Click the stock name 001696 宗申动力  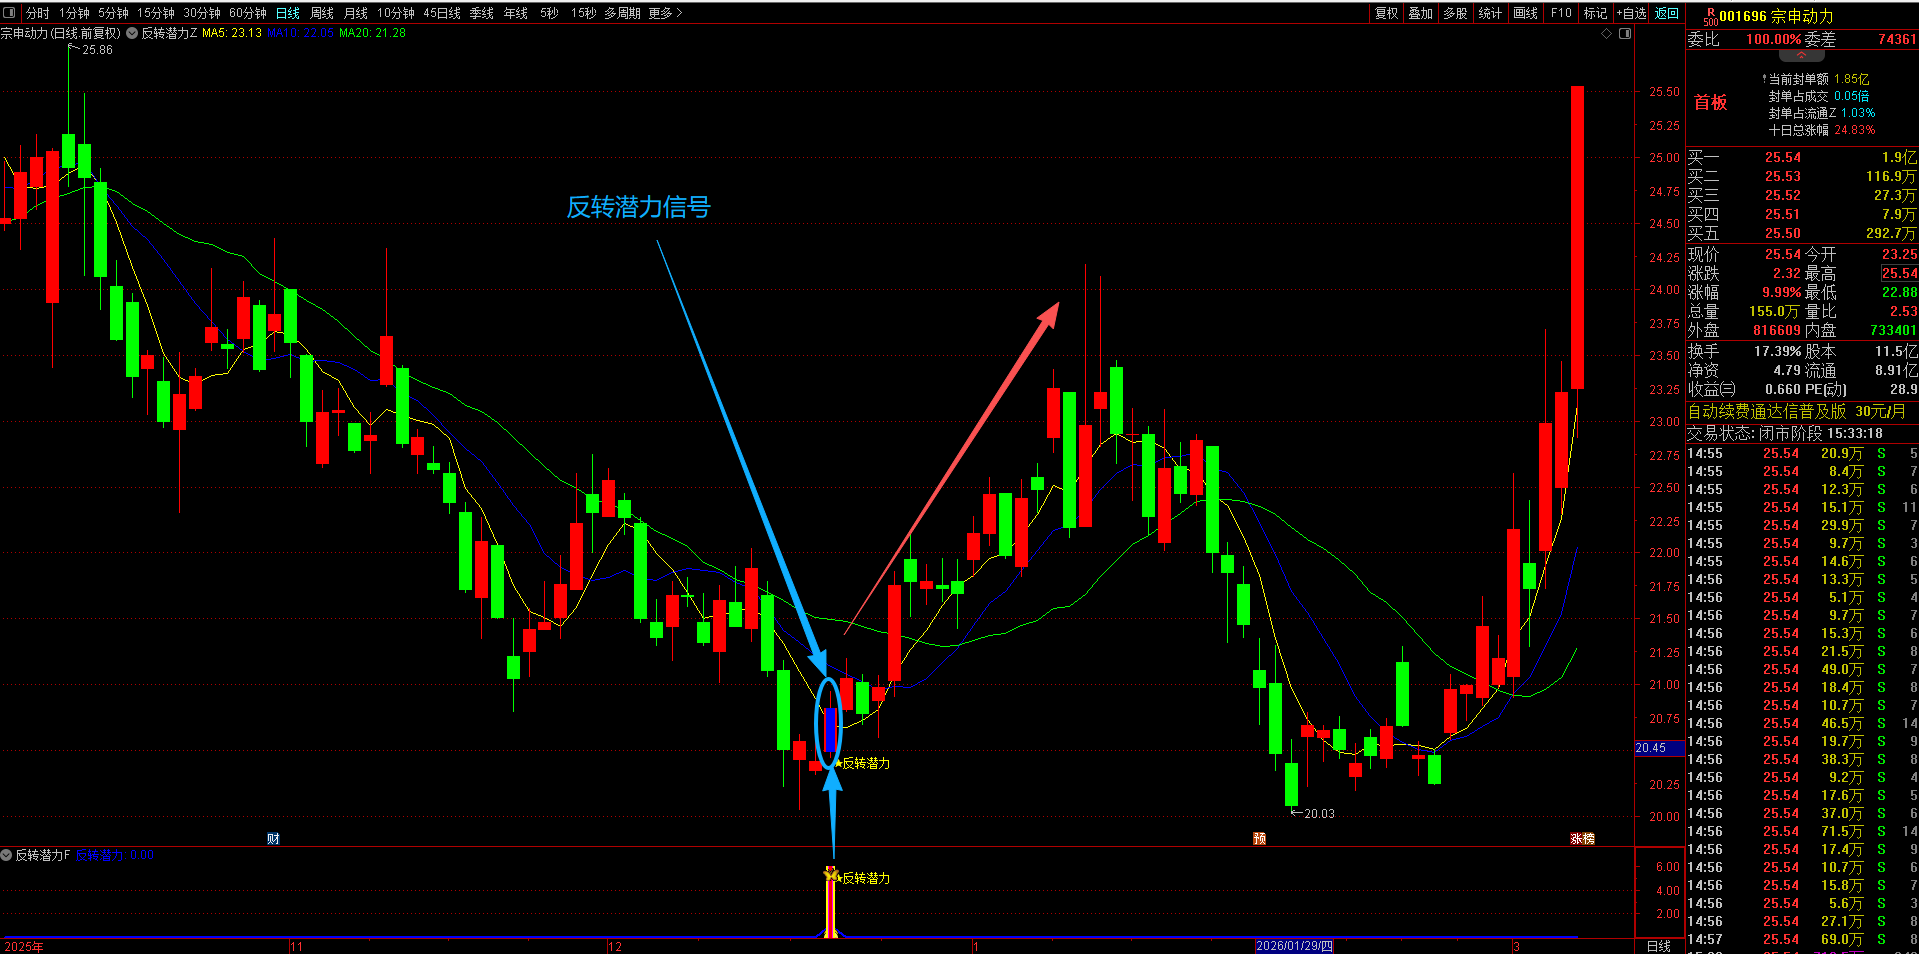[1776, 16]
